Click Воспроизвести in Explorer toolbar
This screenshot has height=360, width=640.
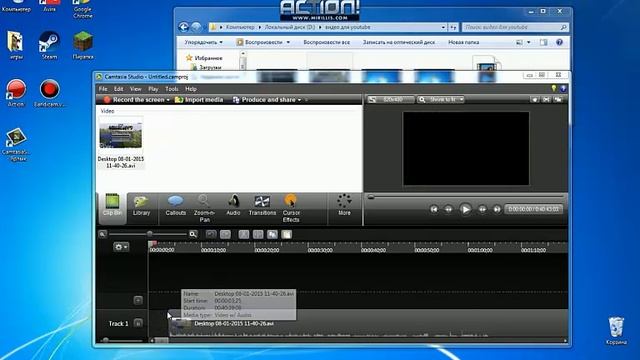[x=263, y=42]
